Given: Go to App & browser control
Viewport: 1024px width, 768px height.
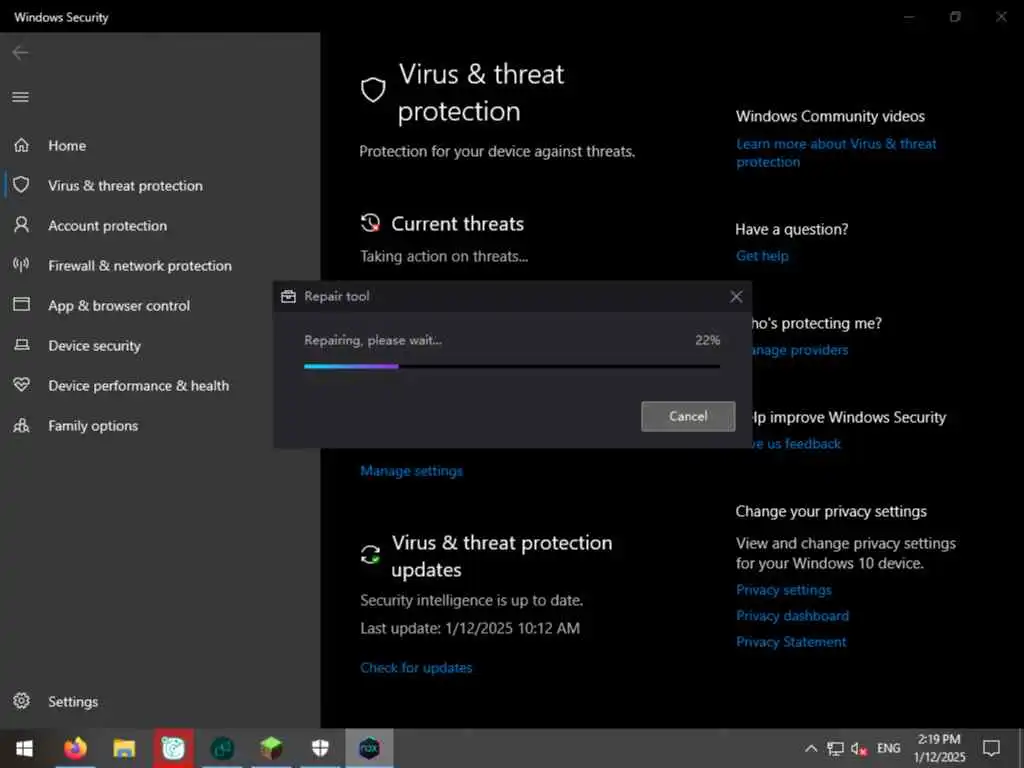Looking at the screenshot, I should tap(119, 306).
